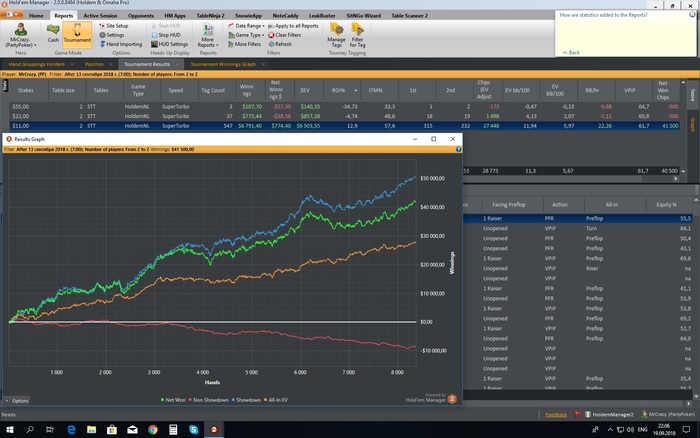
Task: Open the Table Scanner 2 tab
Action: (x=409, y=16)
